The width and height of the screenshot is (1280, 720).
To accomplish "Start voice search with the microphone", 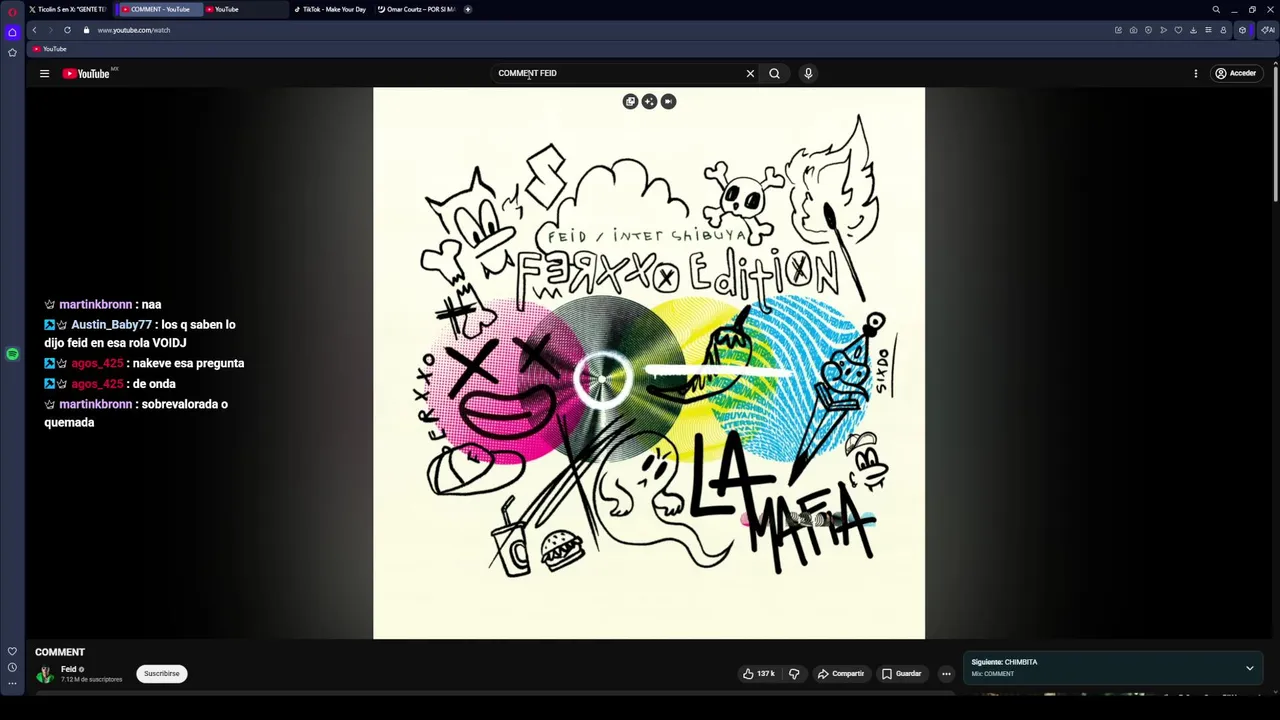I will (x=808, y=73).
